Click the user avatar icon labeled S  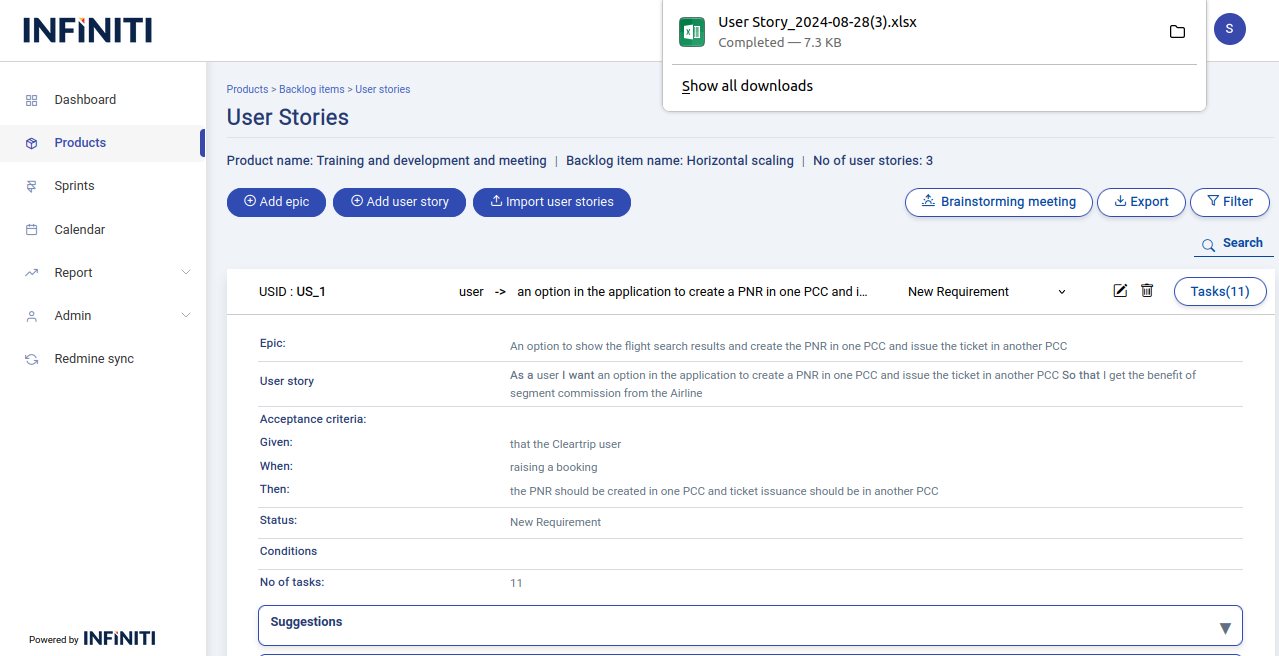coord(1229,29)
